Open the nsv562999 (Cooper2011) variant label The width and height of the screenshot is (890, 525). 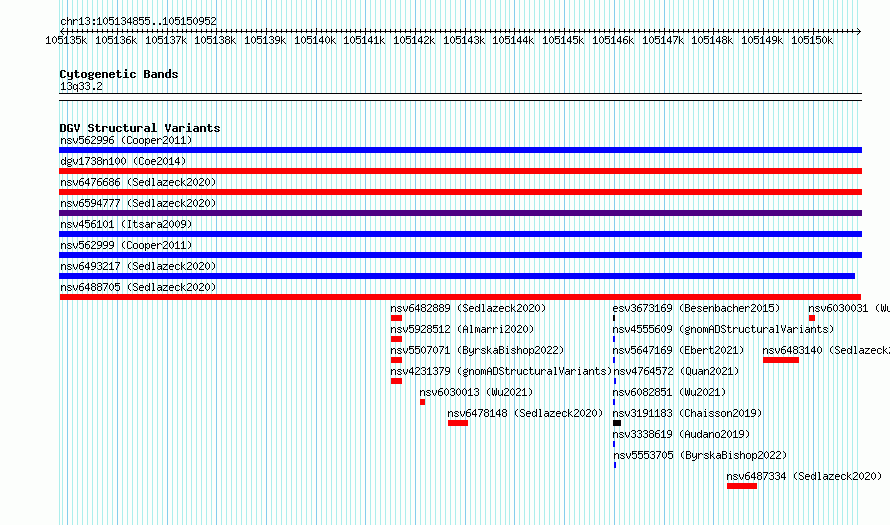[x=126, y=245]
